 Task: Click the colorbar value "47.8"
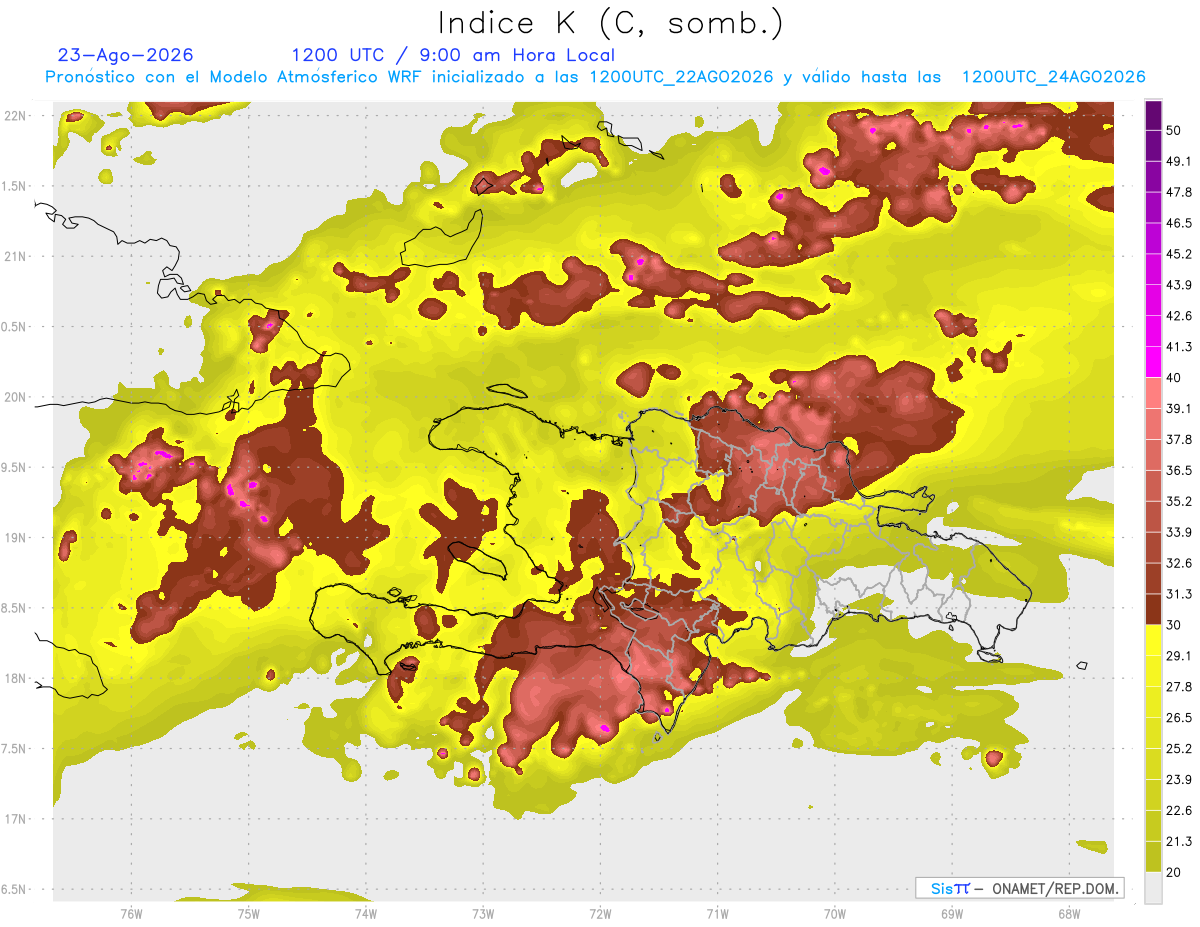point(1179,192)
